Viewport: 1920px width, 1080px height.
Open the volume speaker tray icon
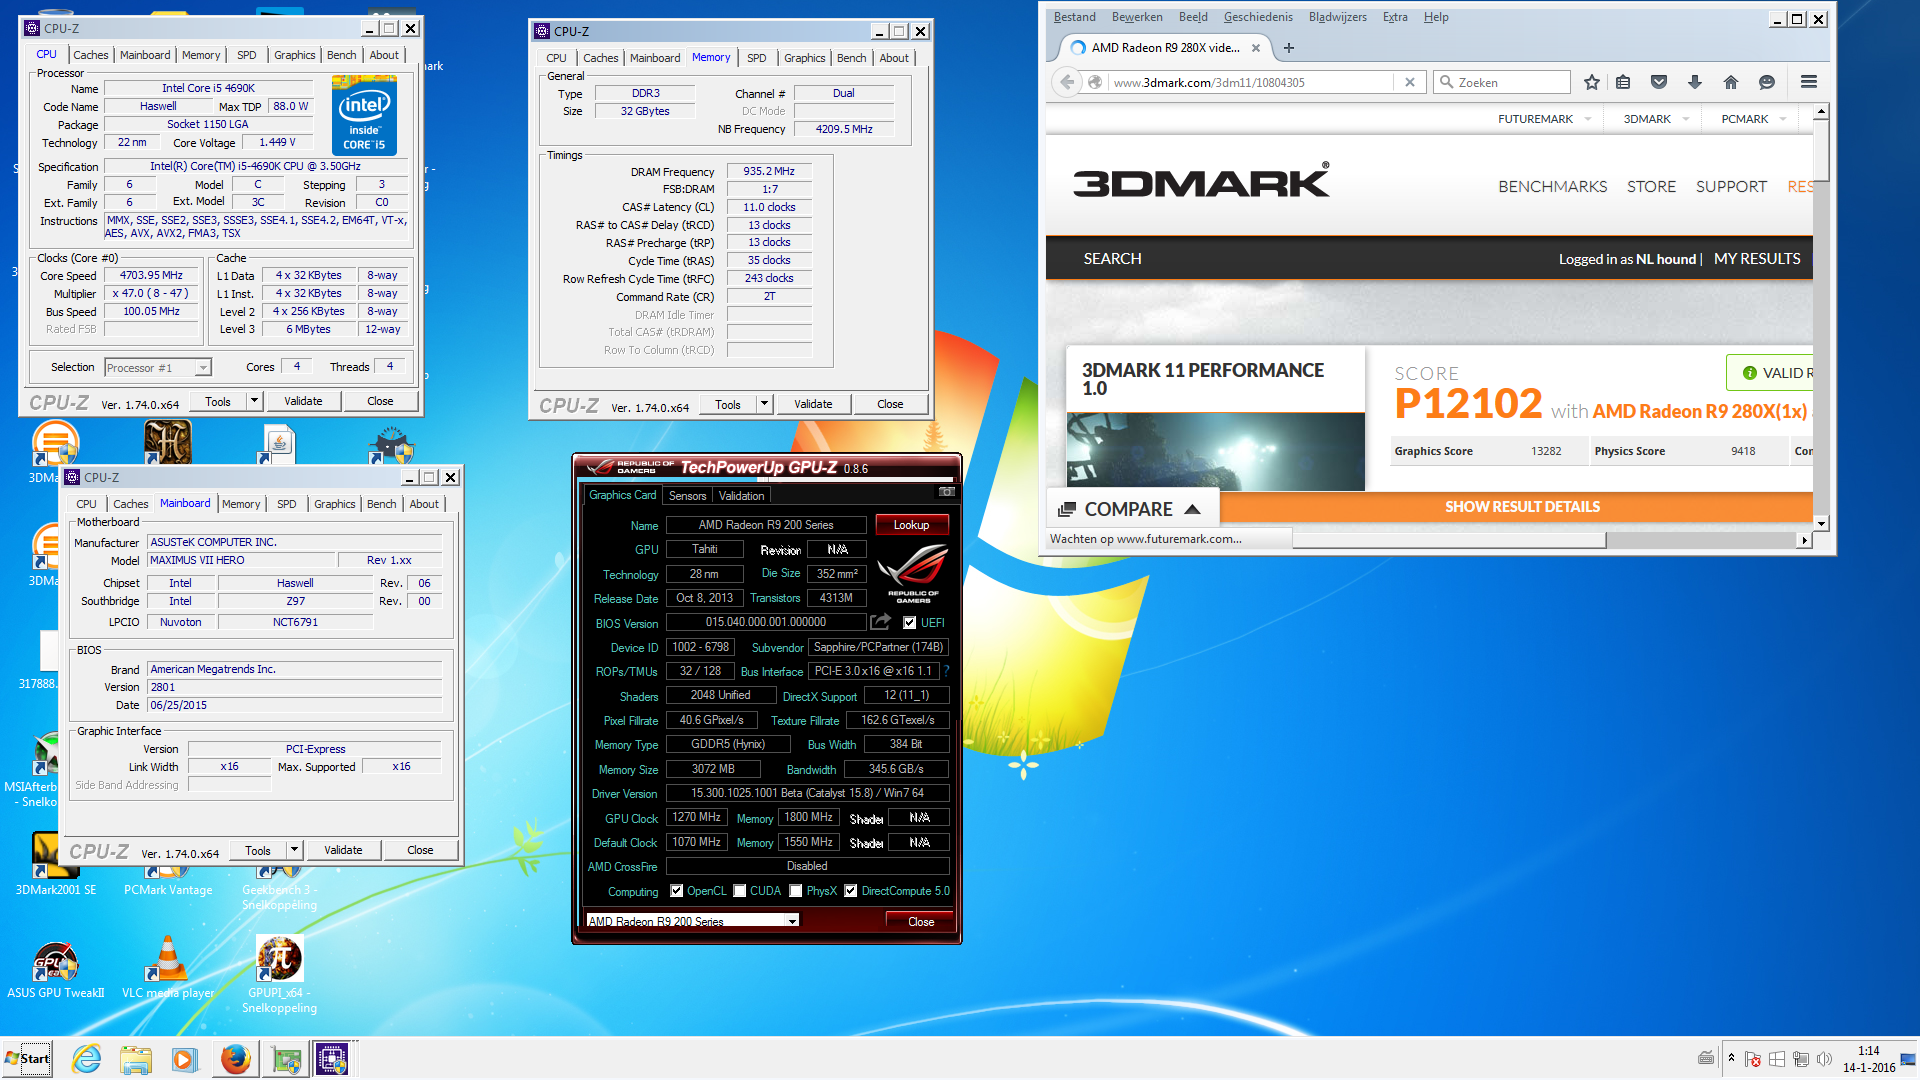pos(1824,1059)
